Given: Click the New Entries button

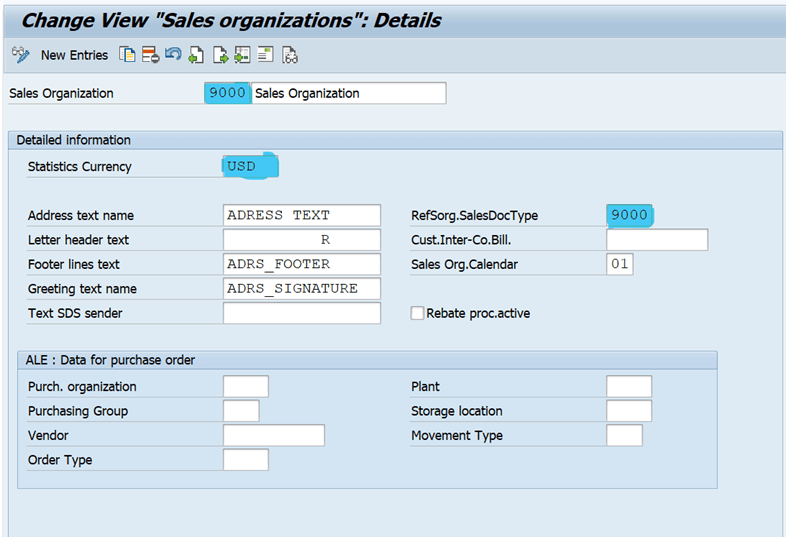Looking at the screenshot, I should pyautogui.click(x=74, y=55).
